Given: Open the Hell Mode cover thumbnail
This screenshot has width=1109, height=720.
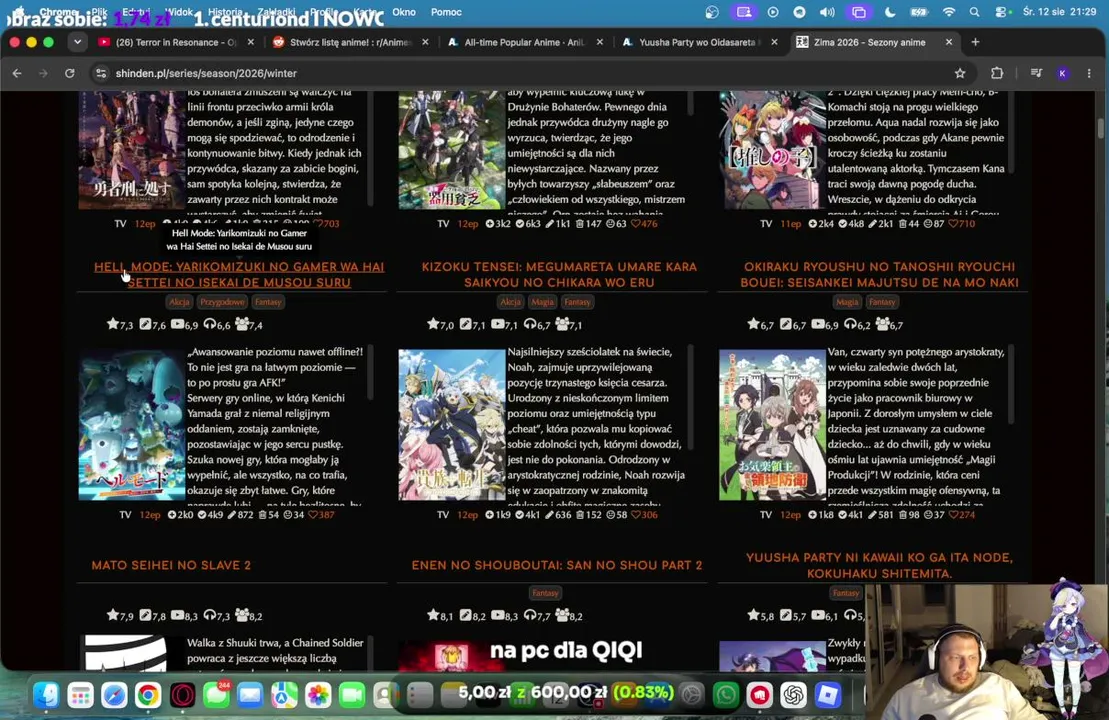Looking at the screenshot, I should click(x=132, y=424).
